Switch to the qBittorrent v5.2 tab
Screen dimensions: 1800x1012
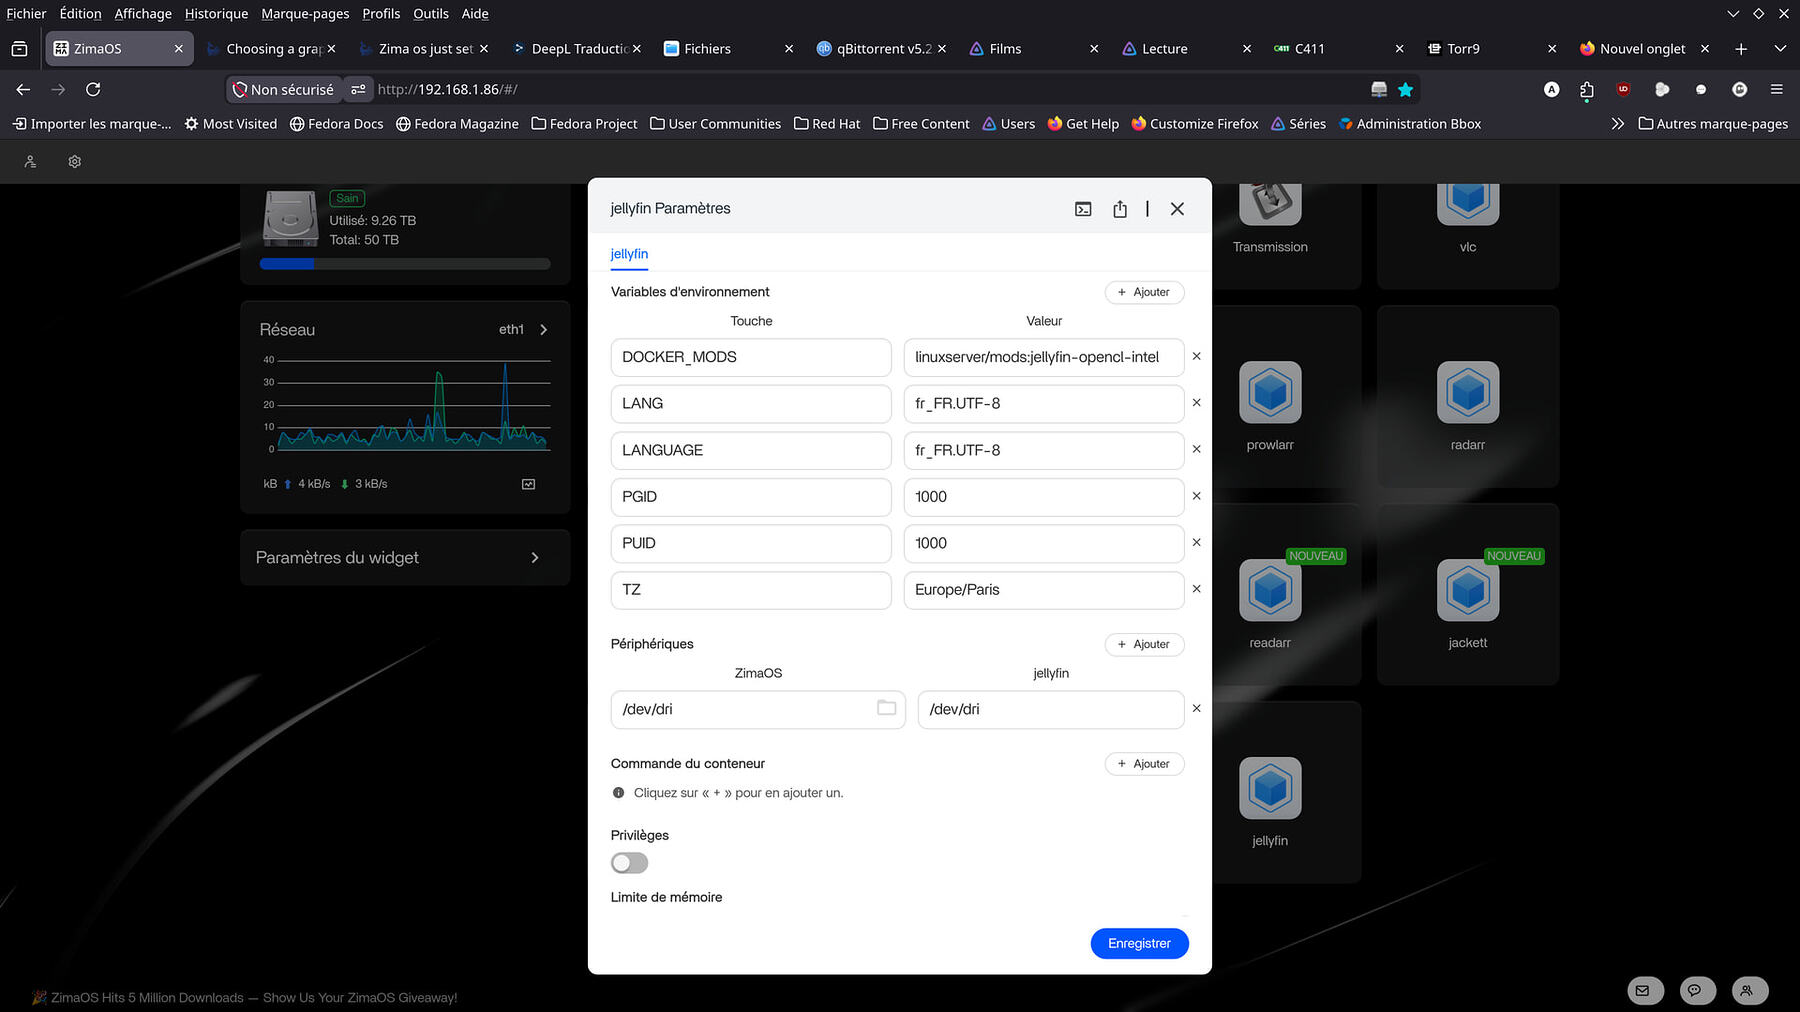pos(881,49)
